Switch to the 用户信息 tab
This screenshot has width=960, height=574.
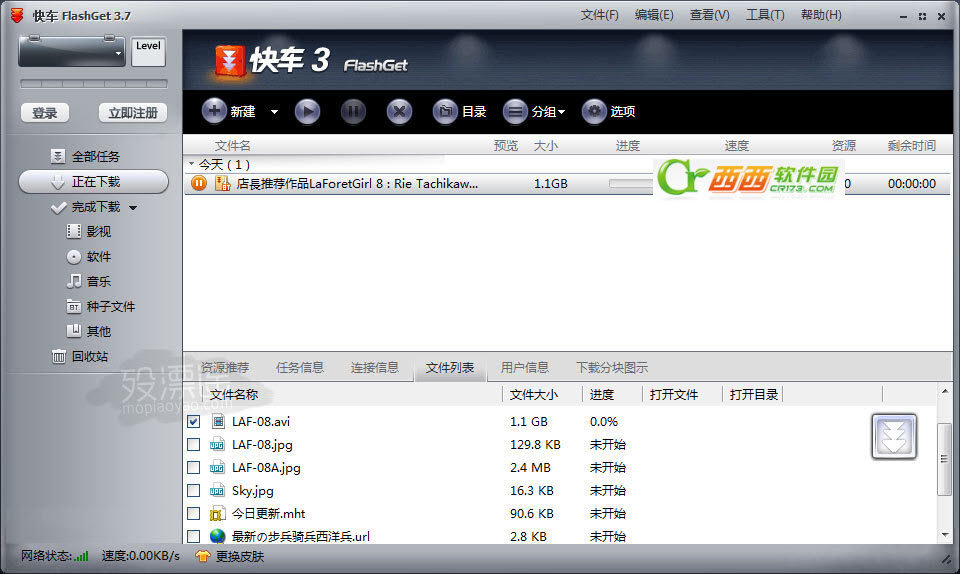(525, 368)
